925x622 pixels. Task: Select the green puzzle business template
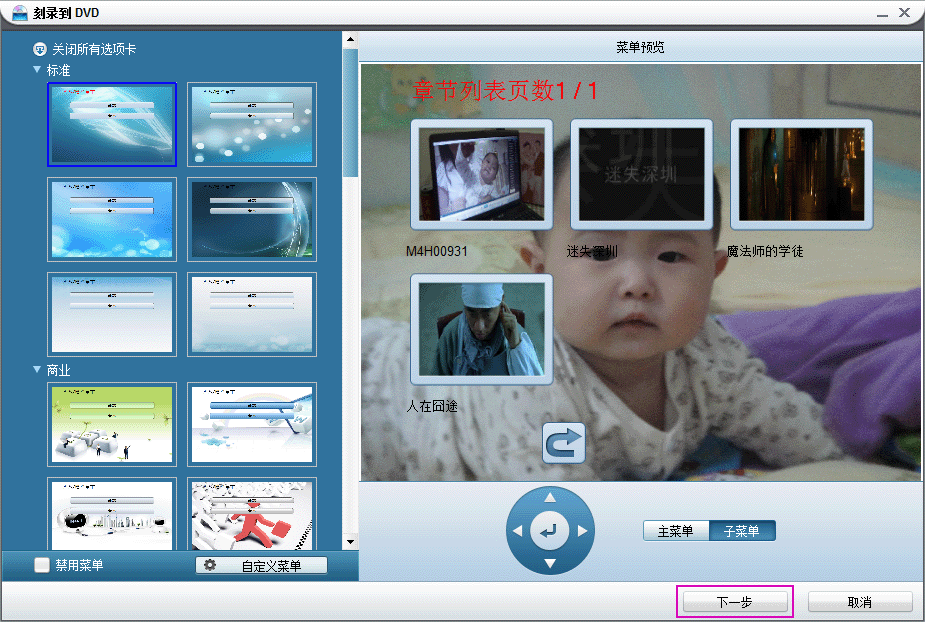[x=112, y=424]
